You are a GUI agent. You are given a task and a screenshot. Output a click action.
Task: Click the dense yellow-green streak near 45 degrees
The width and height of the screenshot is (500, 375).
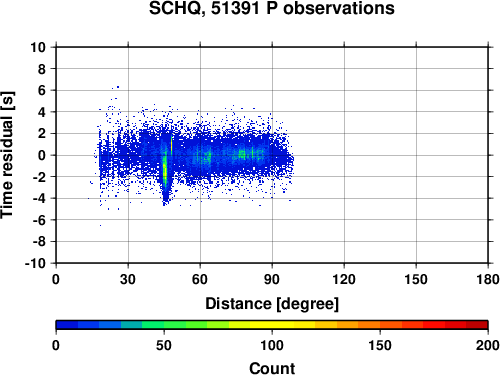point(164,170)
